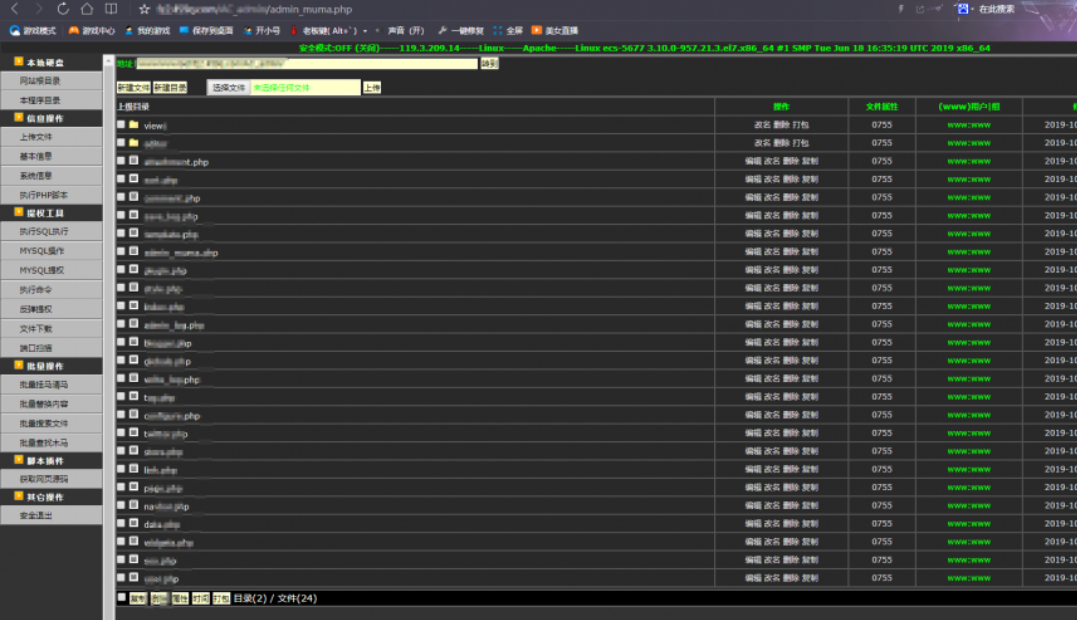Click the 转到 go button beside the path
Image resolution: width=1077 pixels, height=620 pixels.
click(x=489, y=63)
